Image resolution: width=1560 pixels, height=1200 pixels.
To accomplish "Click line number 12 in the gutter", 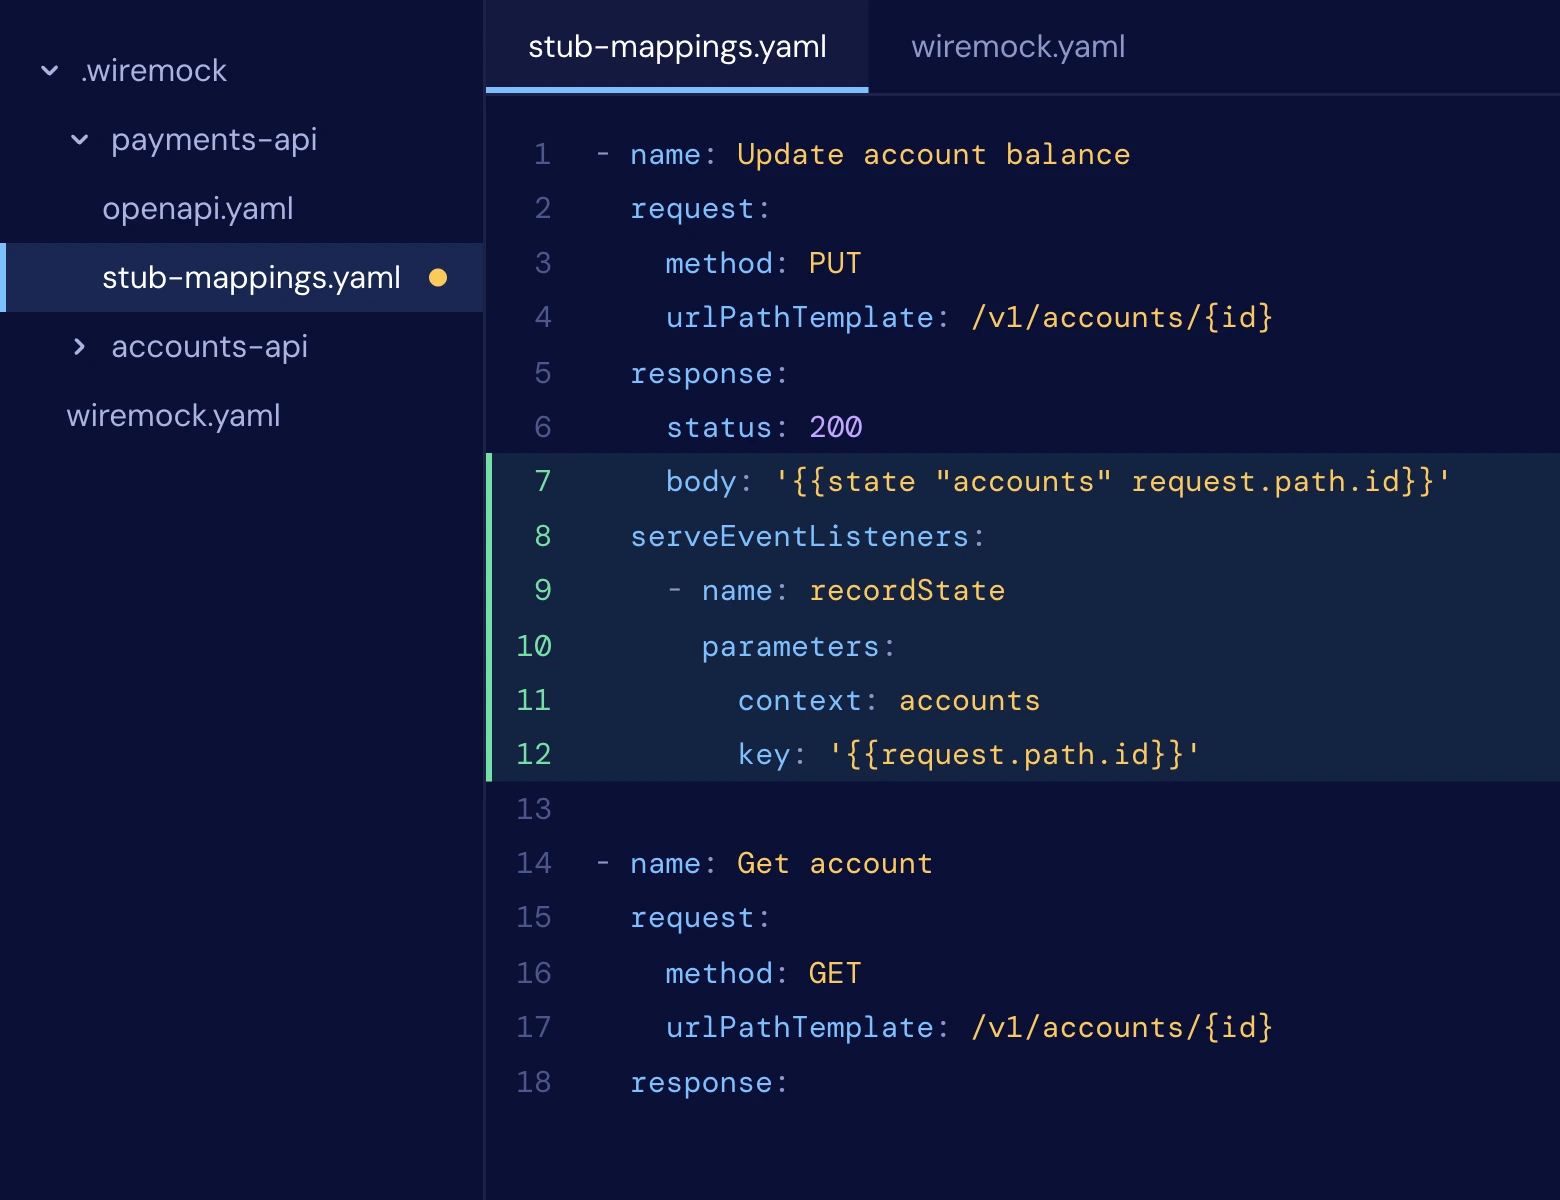I will click(534, 754).
